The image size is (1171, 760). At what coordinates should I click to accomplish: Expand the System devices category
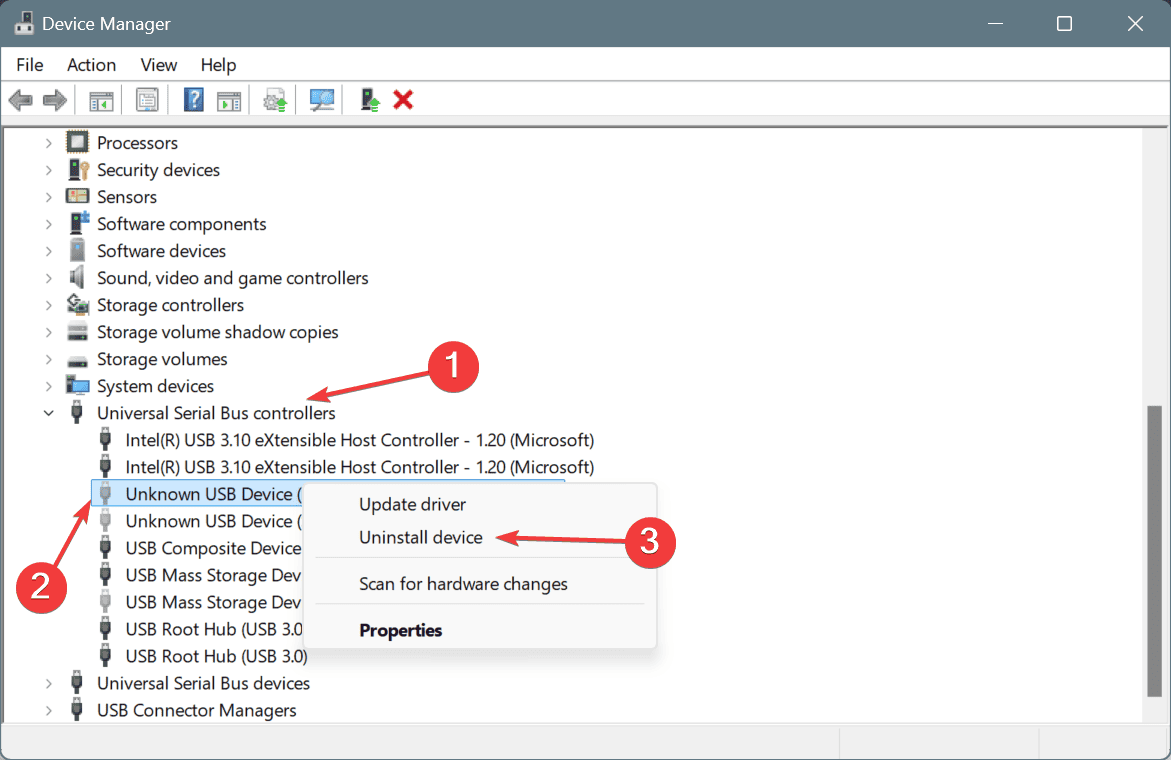pyautogui.click(x=49, y=386)
